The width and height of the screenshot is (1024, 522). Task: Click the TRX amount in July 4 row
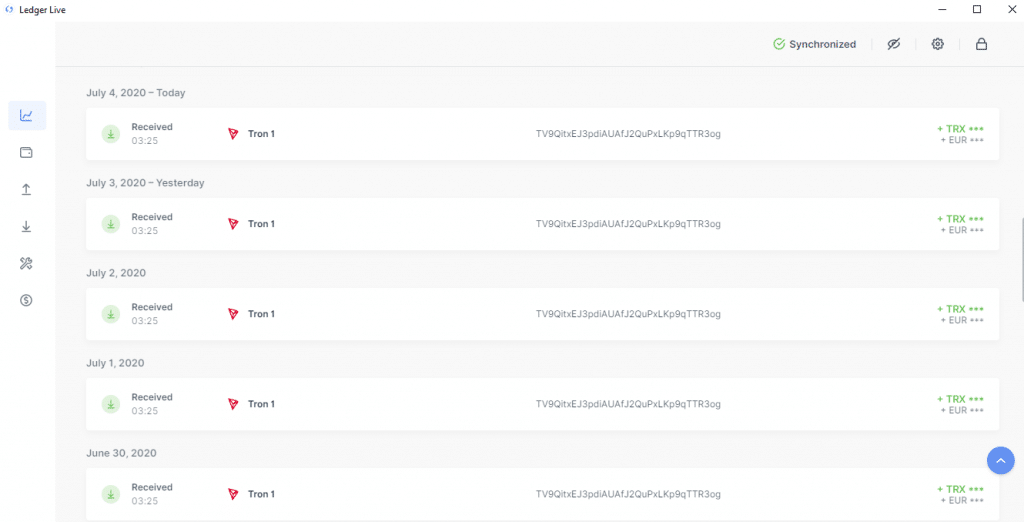[x=960, y=129]
